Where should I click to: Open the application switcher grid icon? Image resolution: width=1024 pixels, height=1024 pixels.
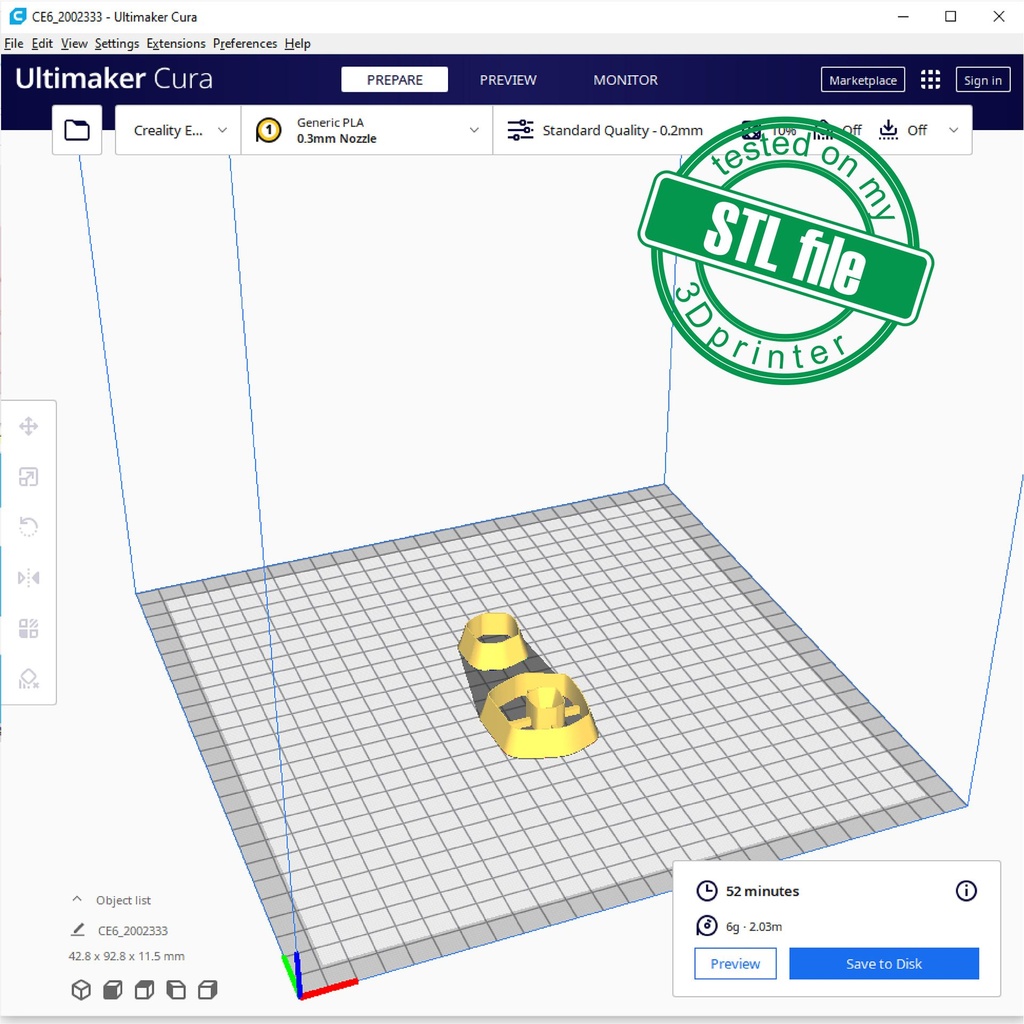click(930, 80)
